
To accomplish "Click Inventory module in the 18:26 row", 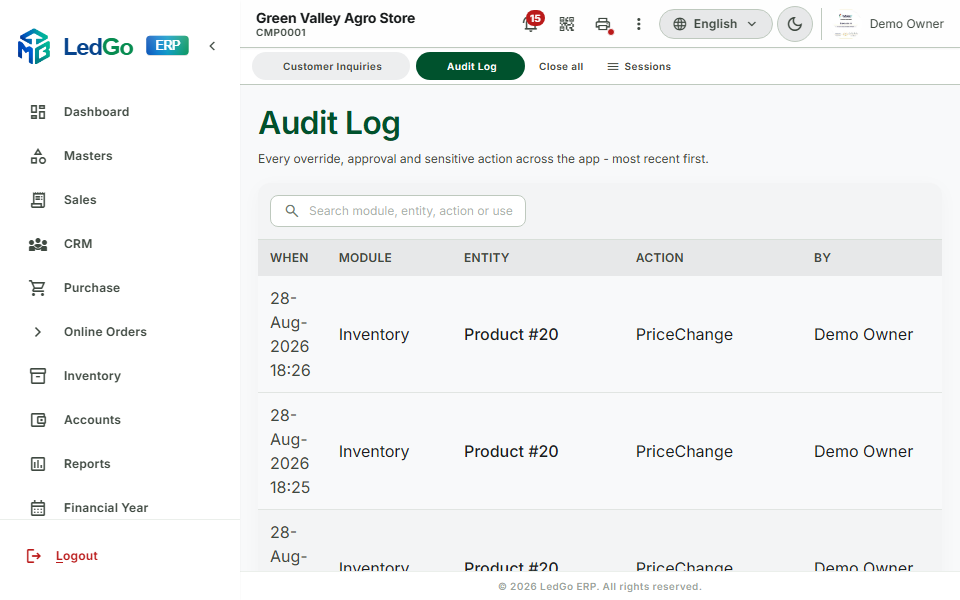I will coord(374,335).
